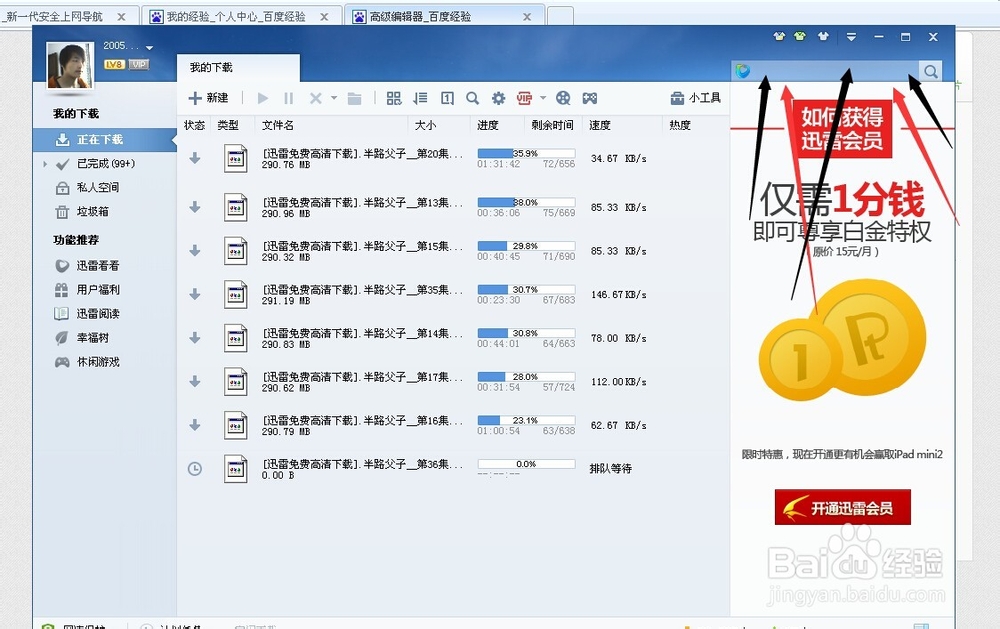Click the start download play icon
Image resolution: width=1000 pixels, height=629 pixels.
pyautogui.click(x=262, y=98)
